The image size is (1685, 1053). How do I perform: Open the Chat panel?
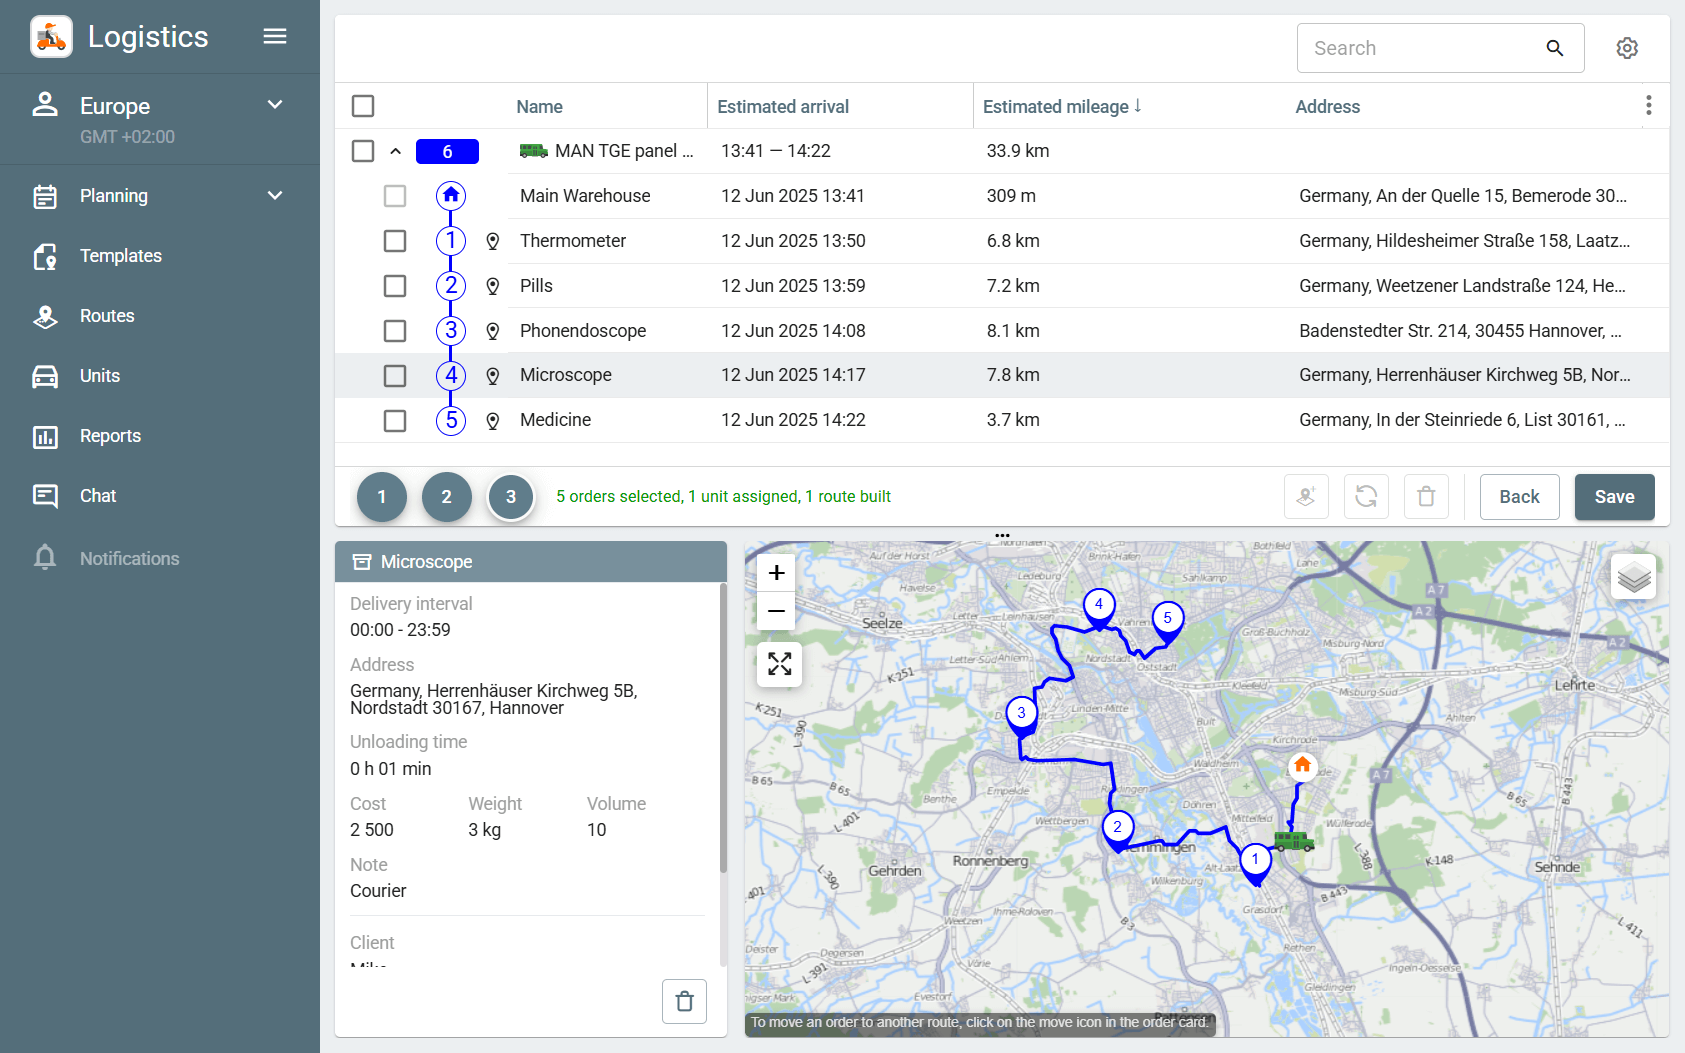(x=97, y=496)
